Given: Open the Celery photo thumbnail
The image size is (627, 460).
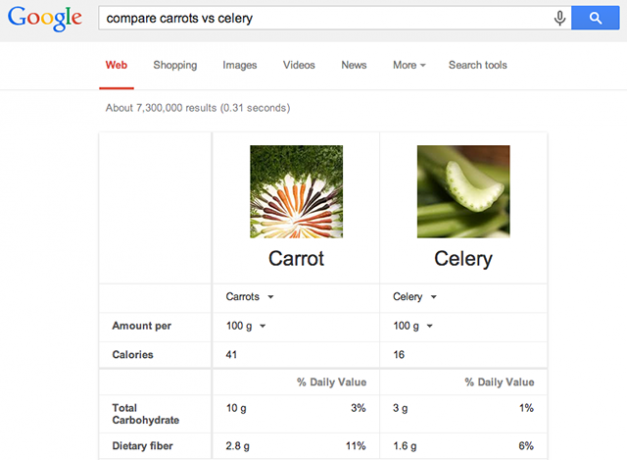Looking at the screenshot, I should tap(463, 192).
